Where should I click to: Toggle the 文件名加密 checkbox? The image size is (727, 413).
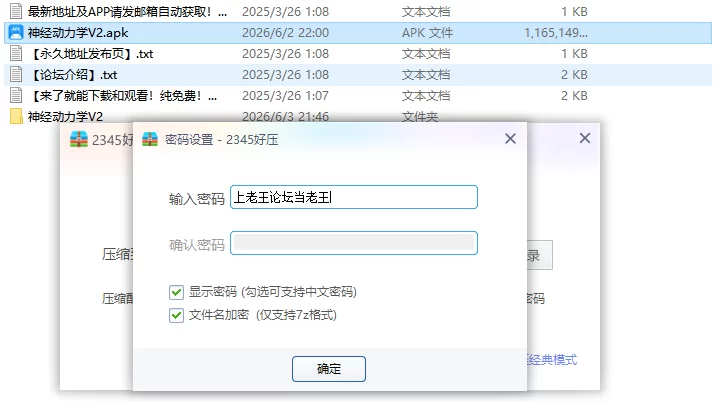(x=176, y=315)
